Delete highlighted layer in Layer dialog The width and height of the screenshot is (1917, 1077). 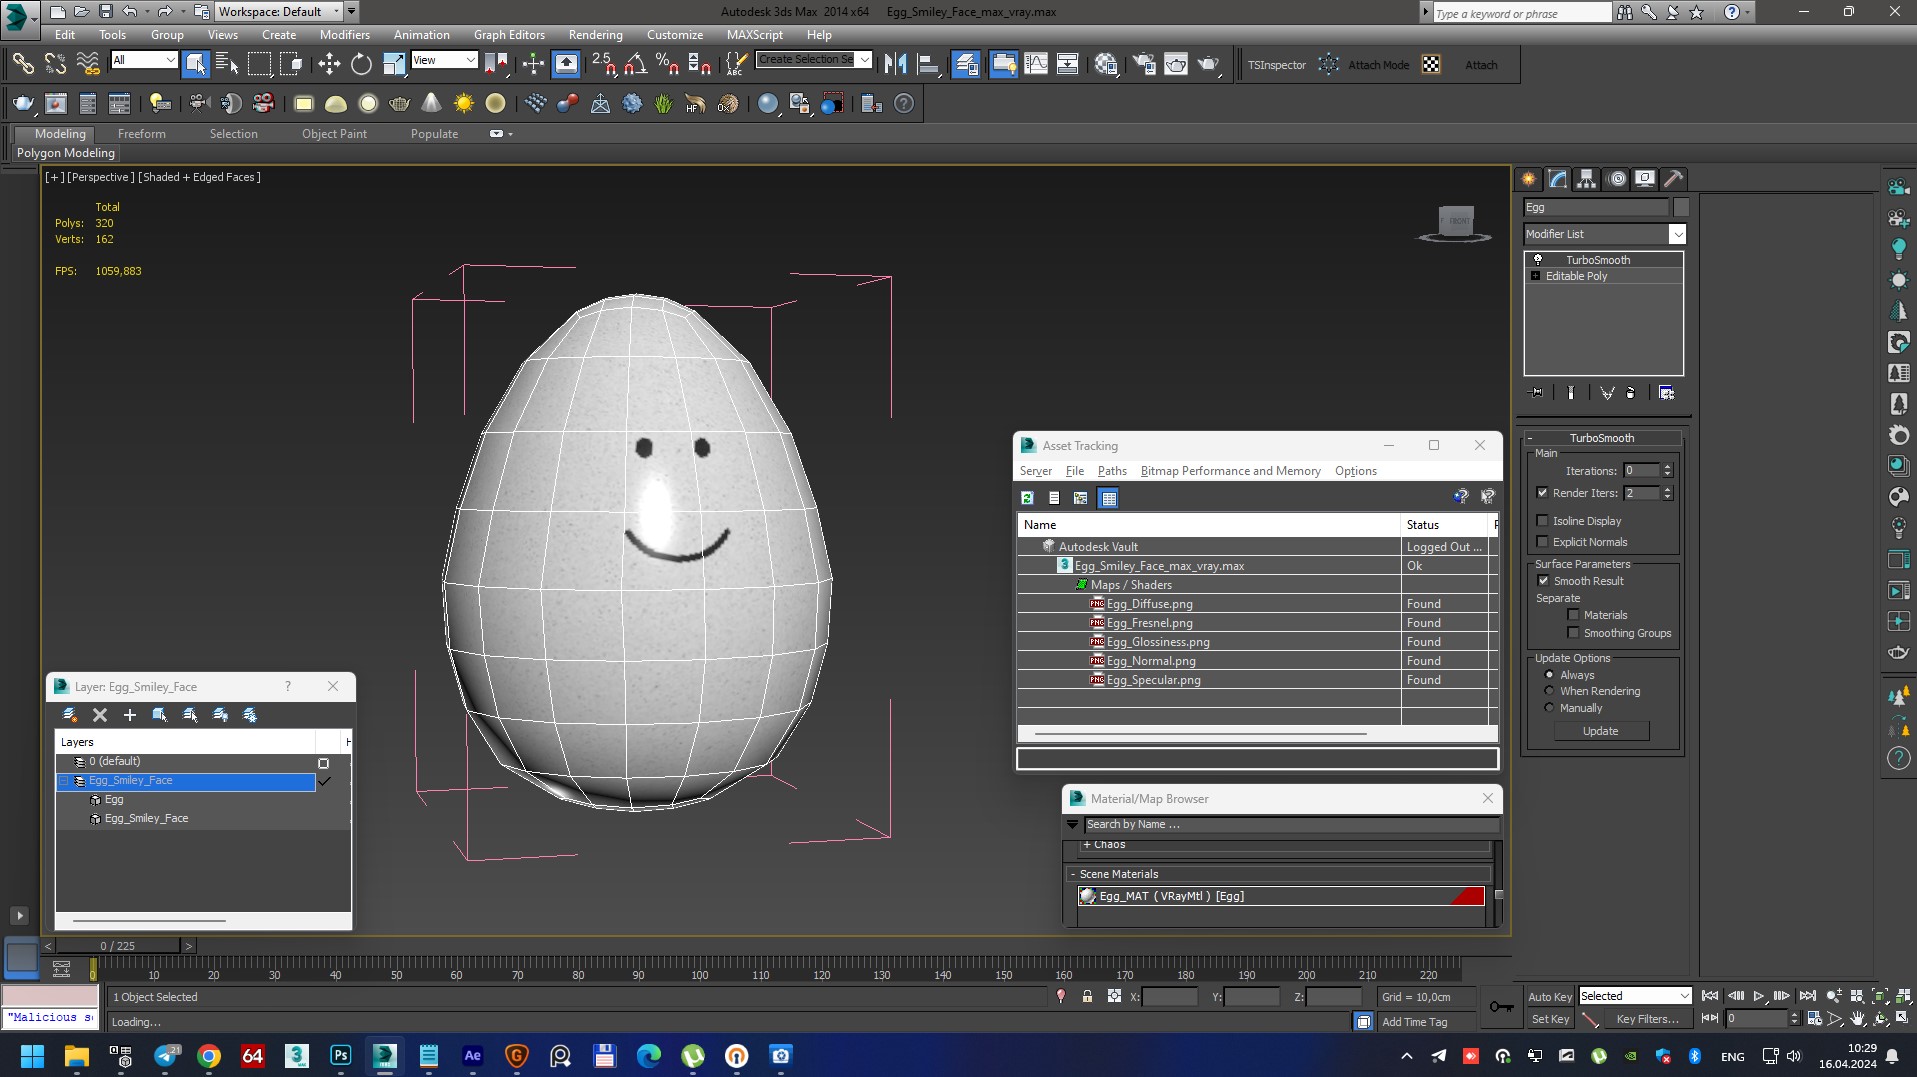[x=100, y=714]
